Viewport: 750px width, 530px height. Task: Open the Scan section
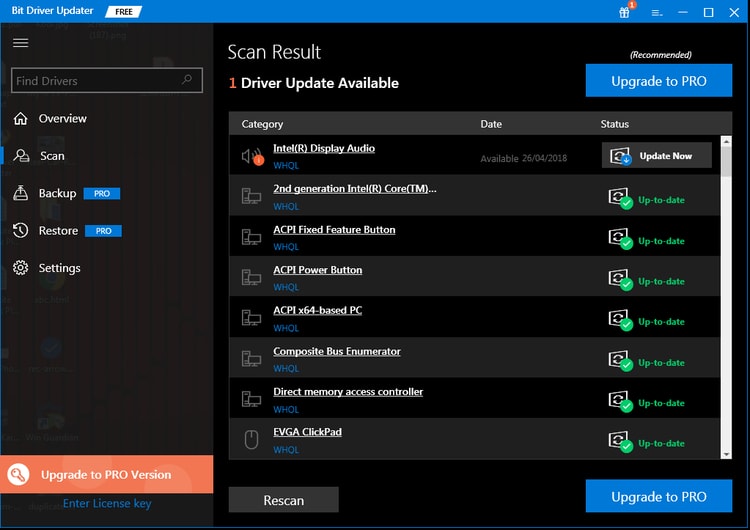(x=52, y=156)
